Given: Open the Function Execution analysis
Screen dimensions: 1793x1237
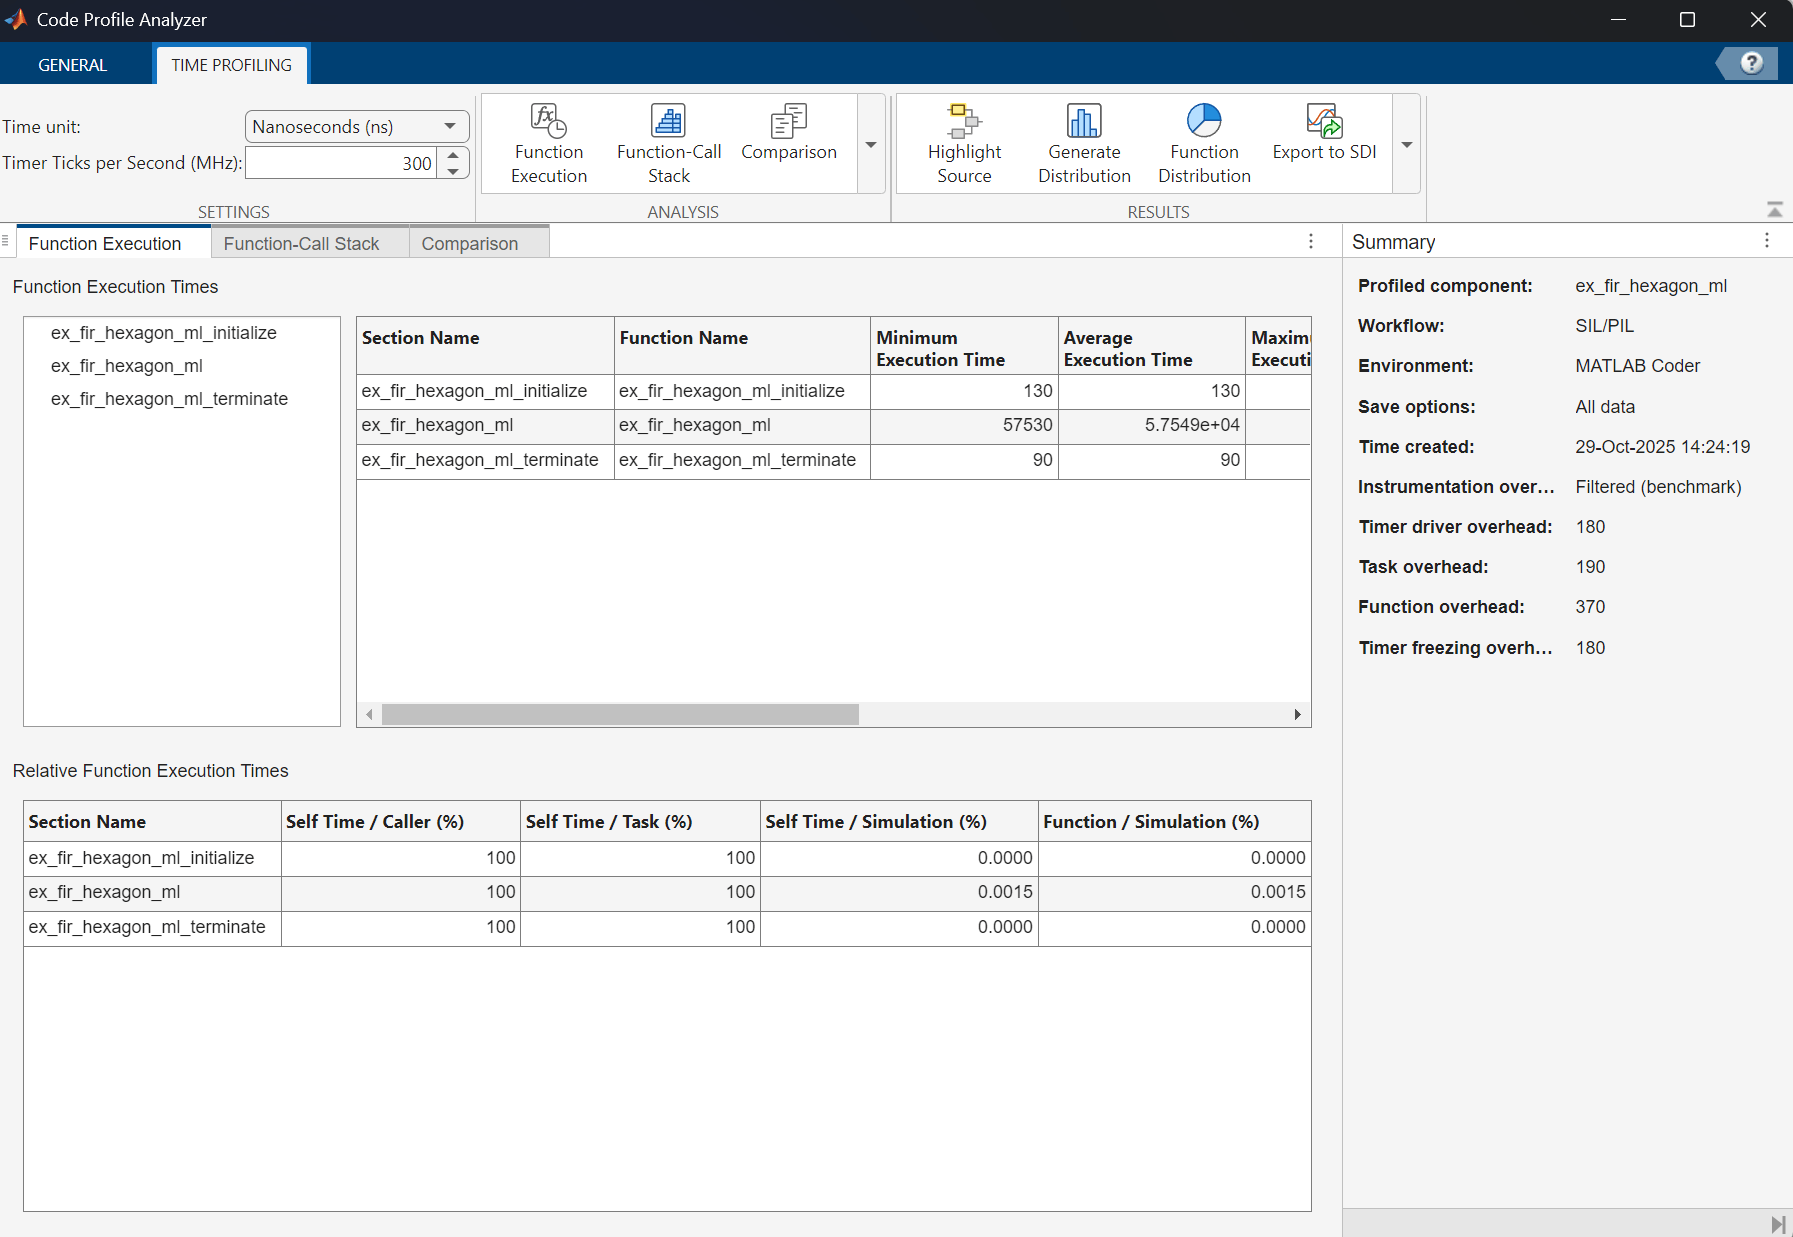Looking at the screenshot, I should [549, 144].
